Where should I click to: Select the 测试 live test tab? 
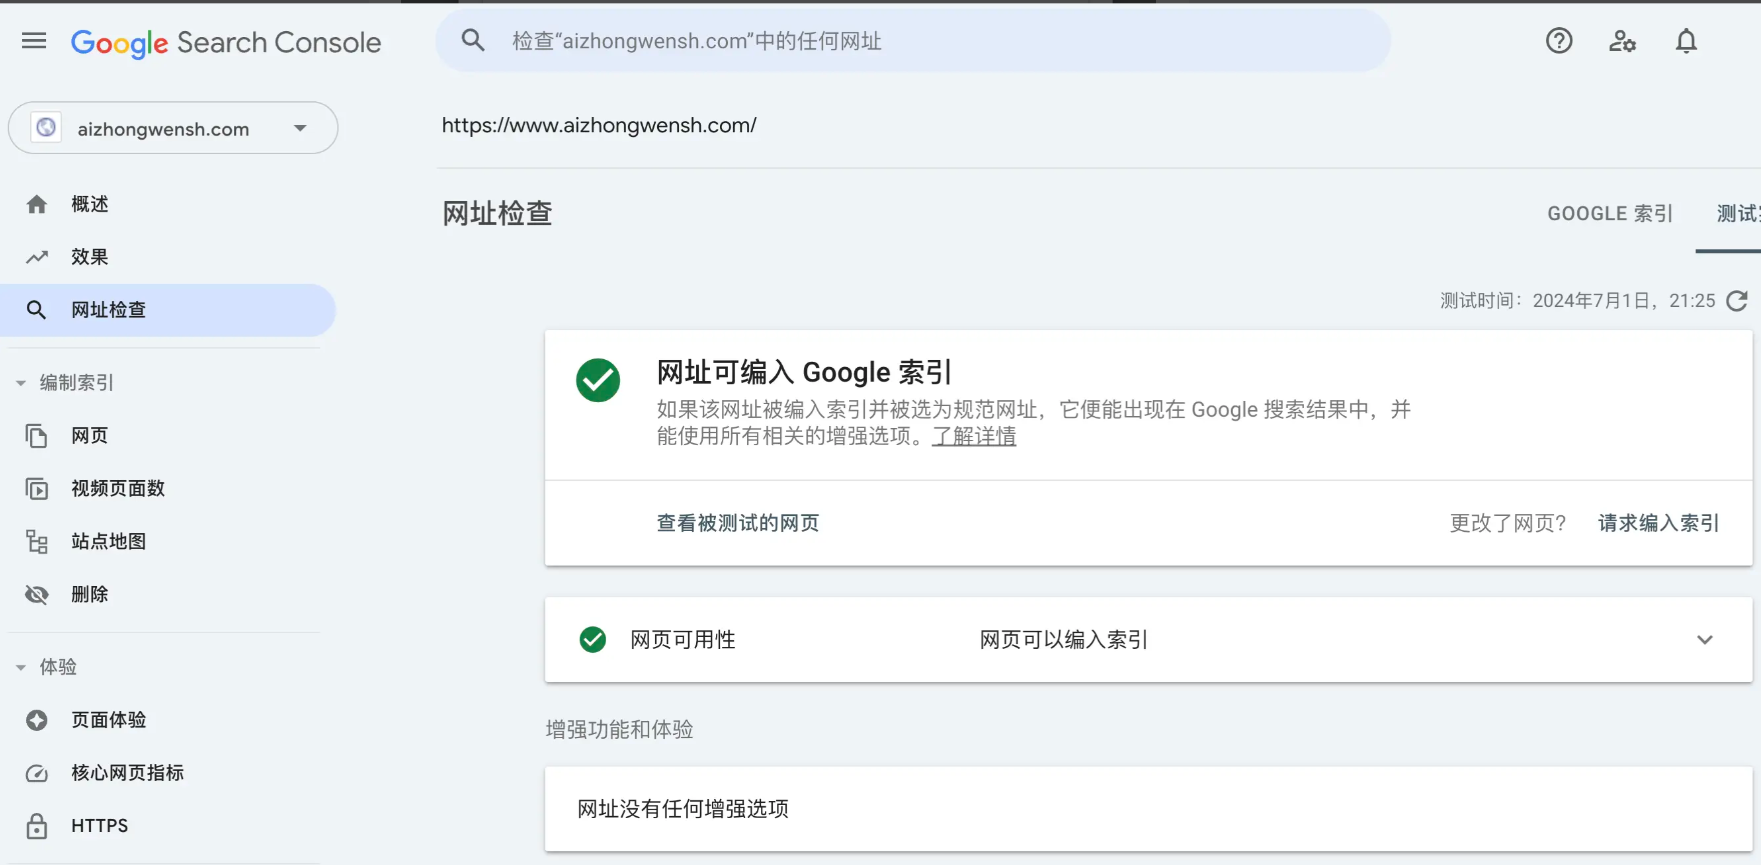coord(1738,214)
